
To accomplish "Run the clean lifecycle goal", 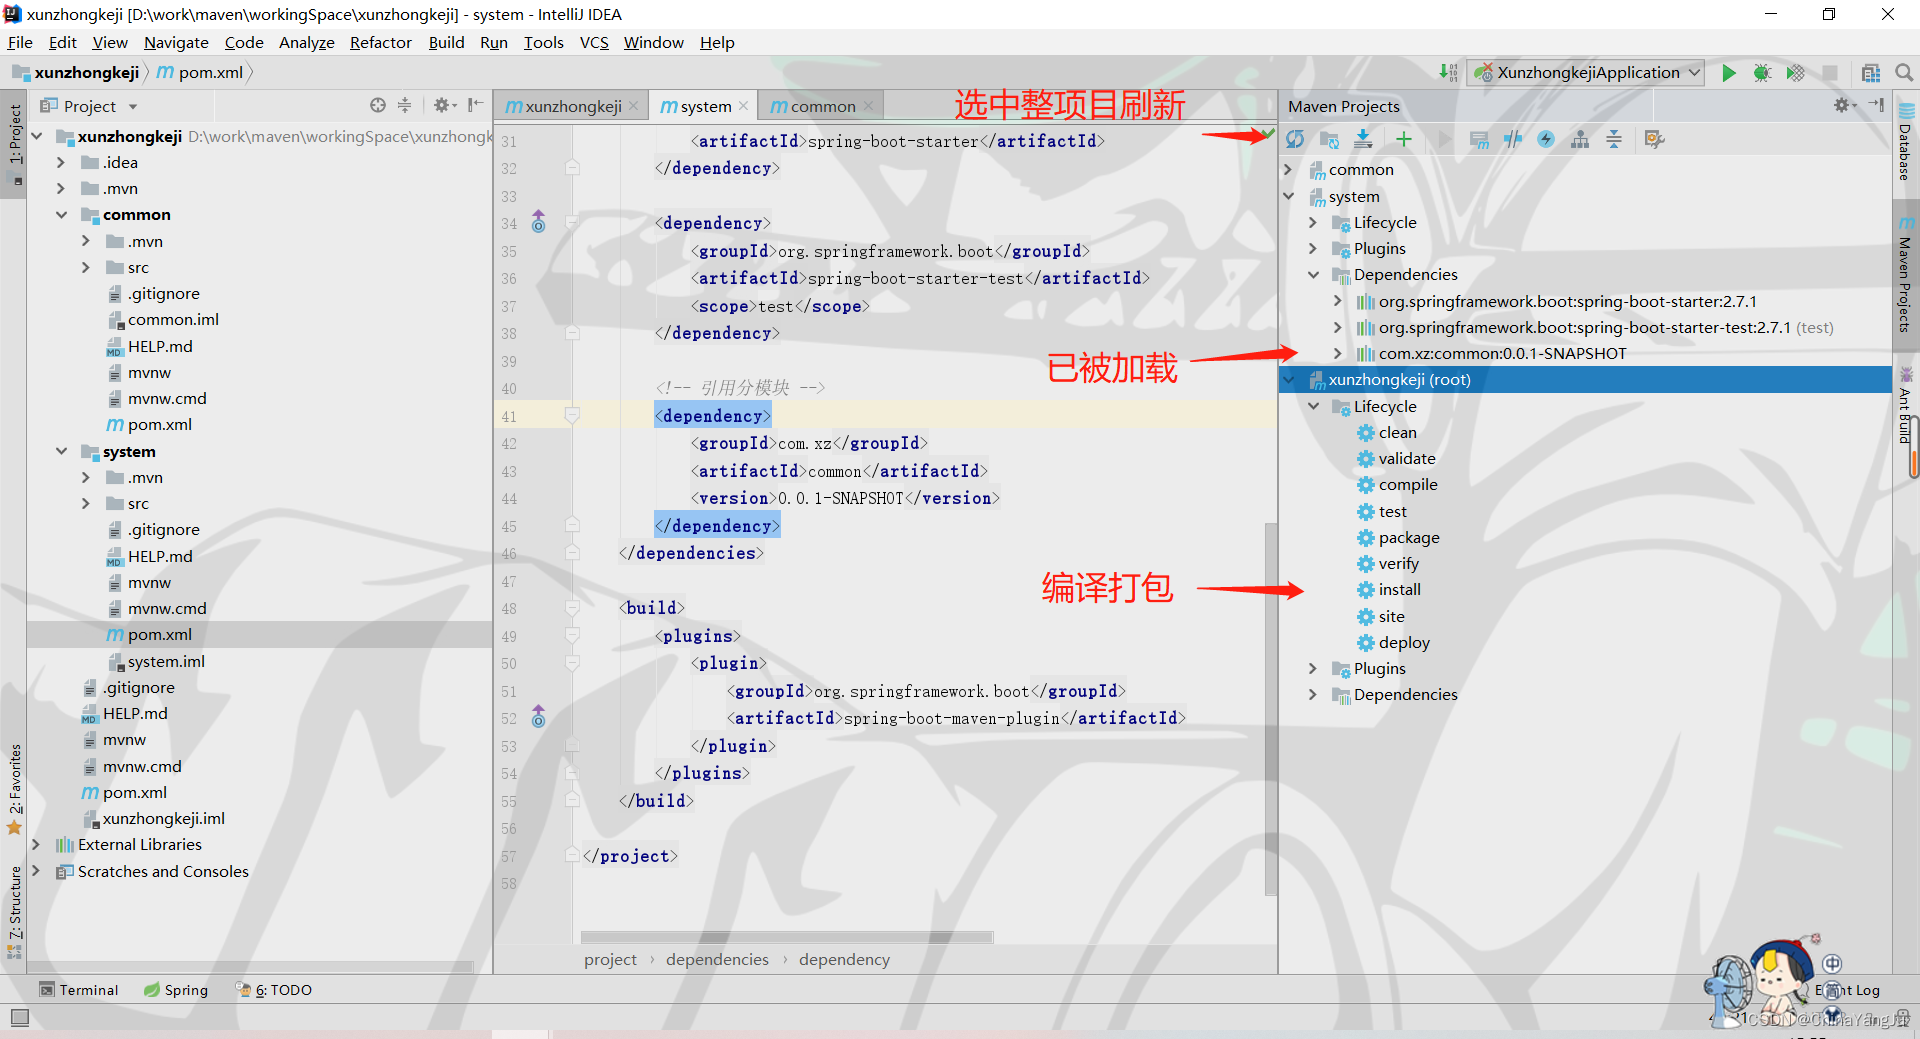I will [x=1396, y=432].
